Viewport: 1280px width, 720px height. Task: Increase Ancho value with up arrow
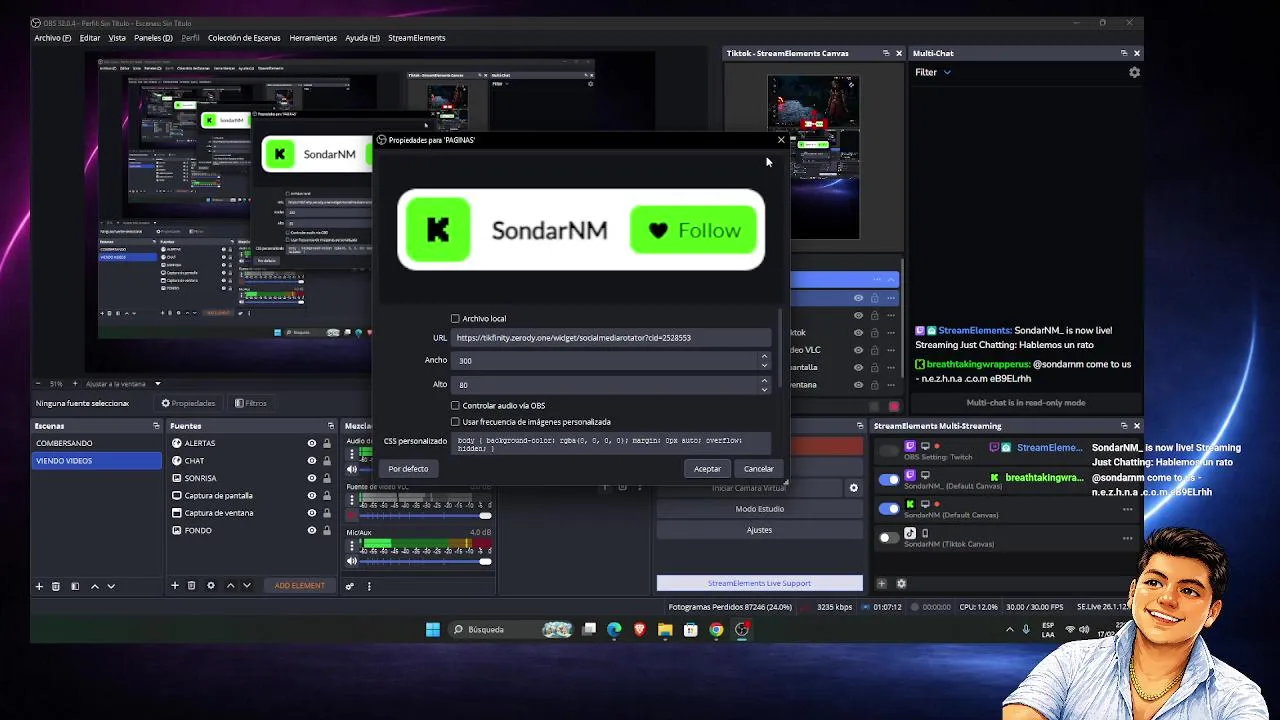pyautogui.click(x=764, y=356)
